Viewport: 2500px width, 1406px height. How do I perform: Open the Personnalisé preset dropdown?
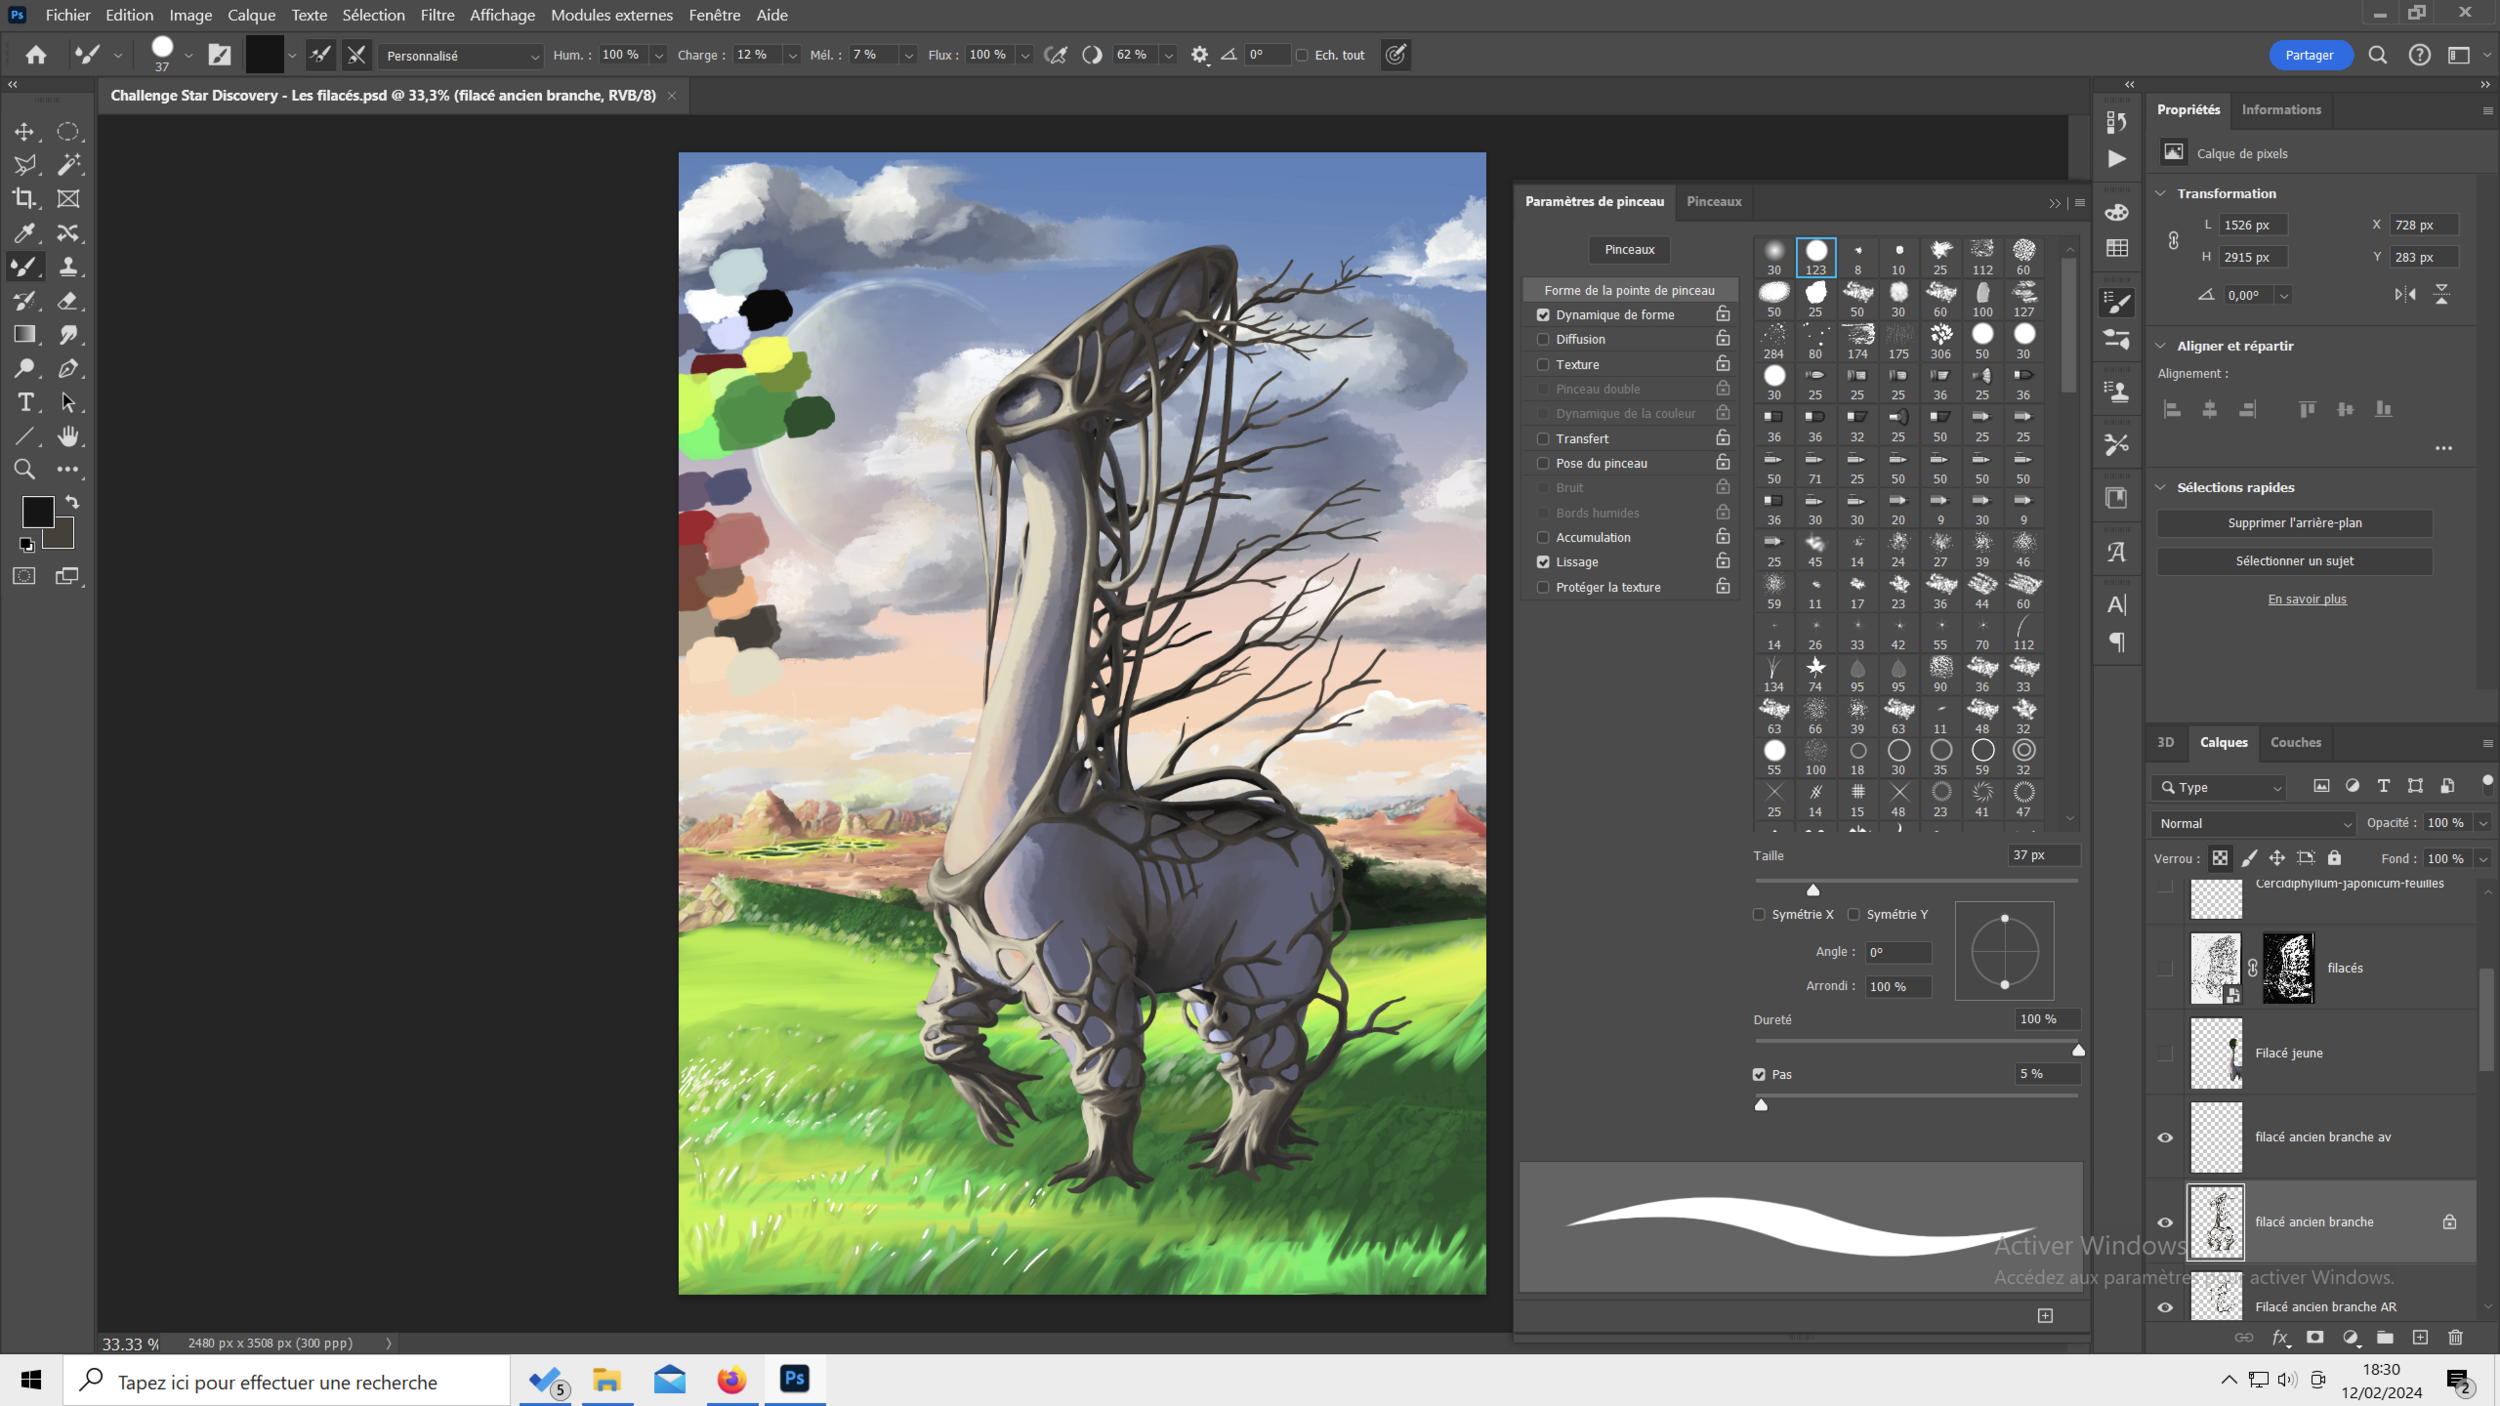[460, 56]
